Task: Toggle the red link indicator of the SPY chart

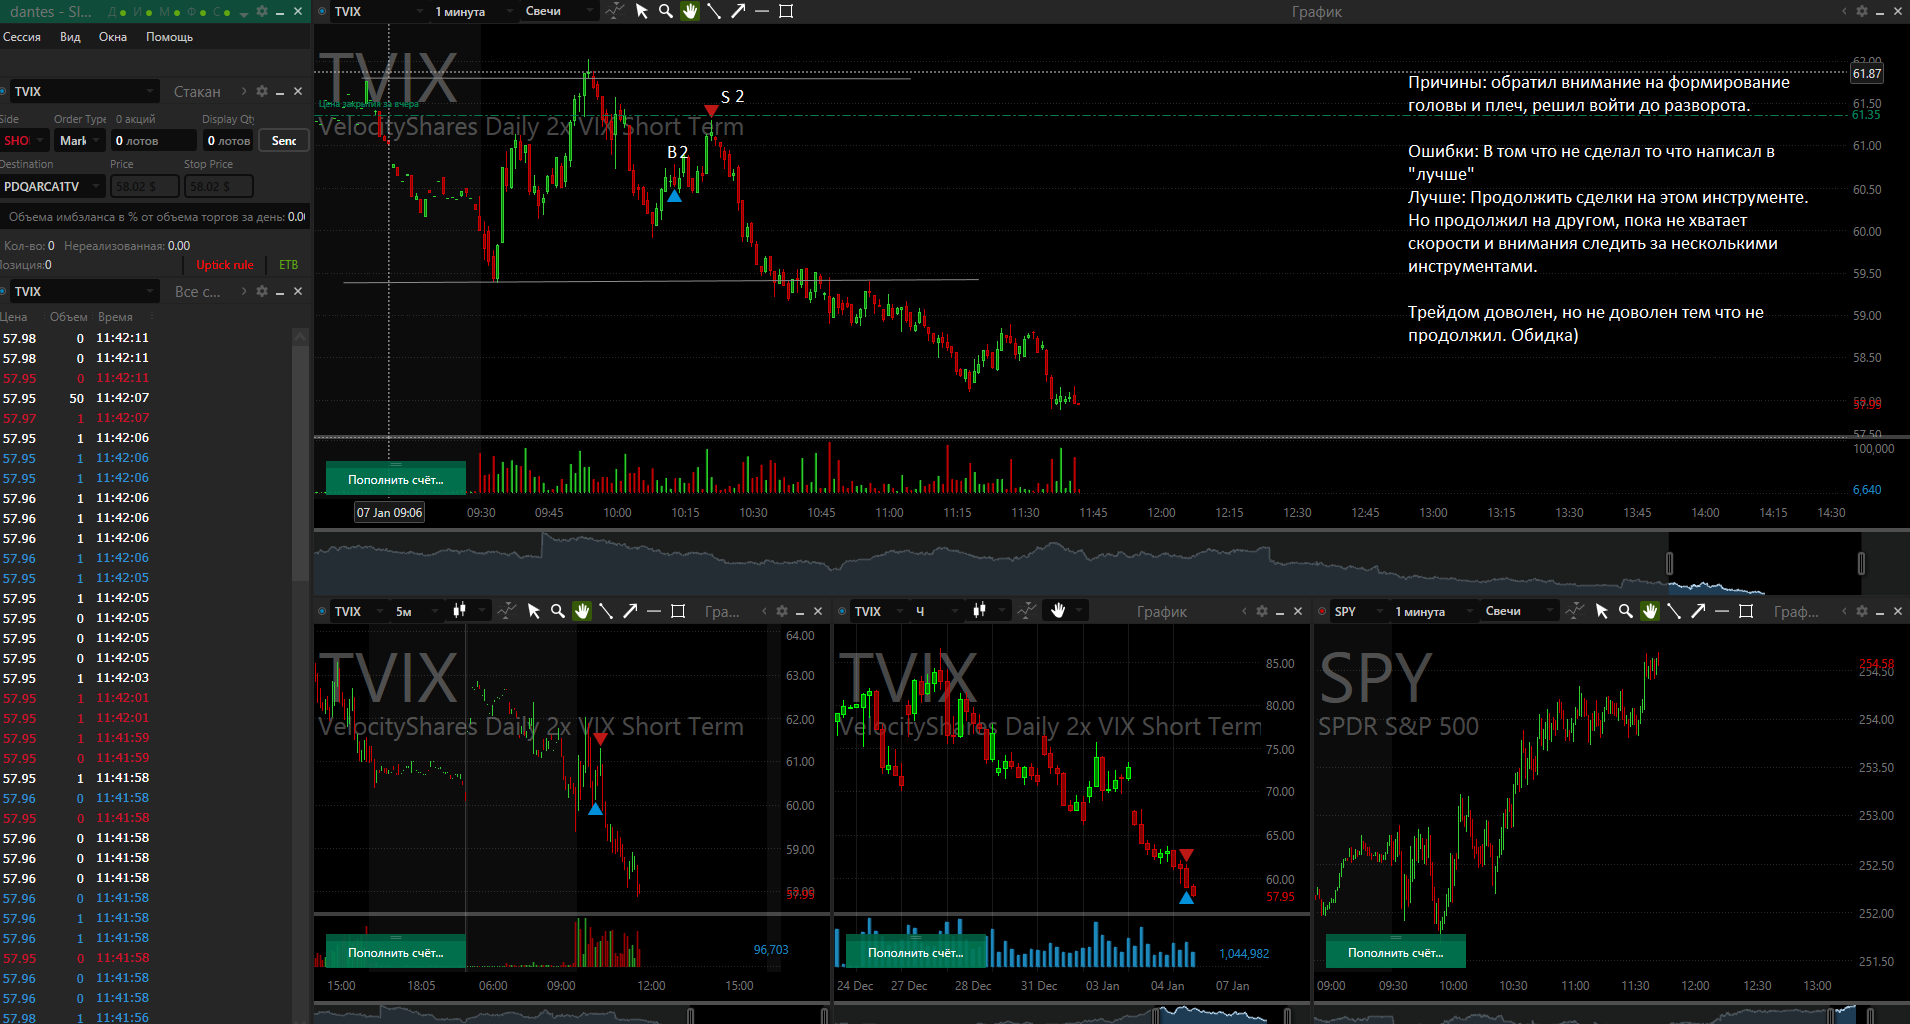Action: [x=1322, y=611]
